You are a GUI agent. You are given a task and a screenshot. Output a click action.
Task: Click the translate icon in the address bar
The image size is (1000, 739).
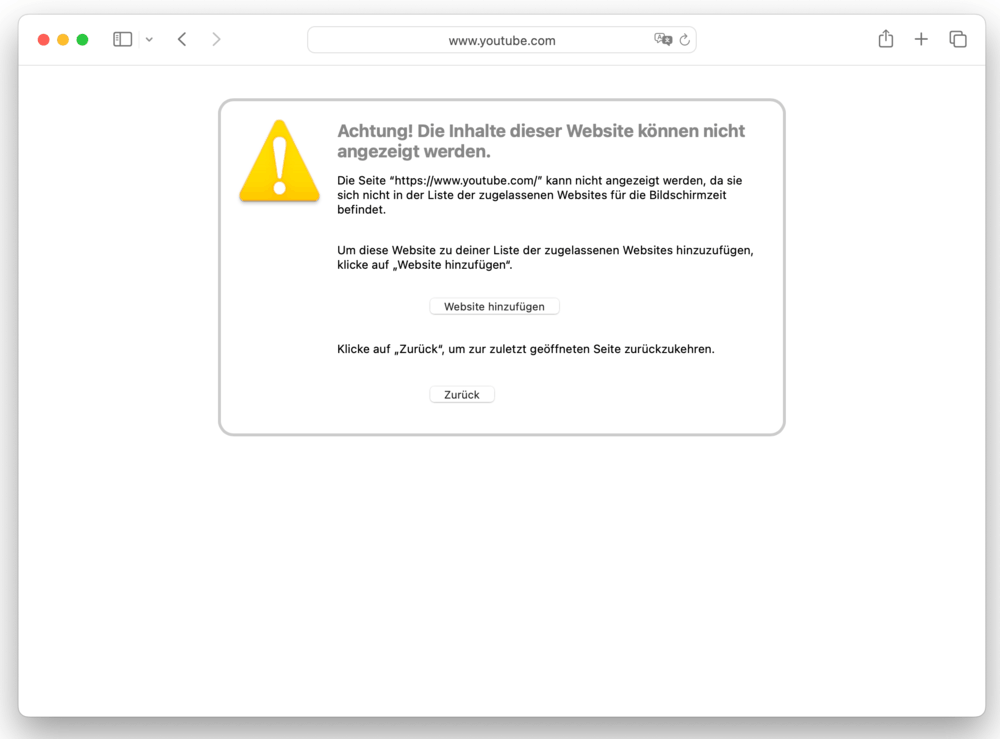click(663, 40)
